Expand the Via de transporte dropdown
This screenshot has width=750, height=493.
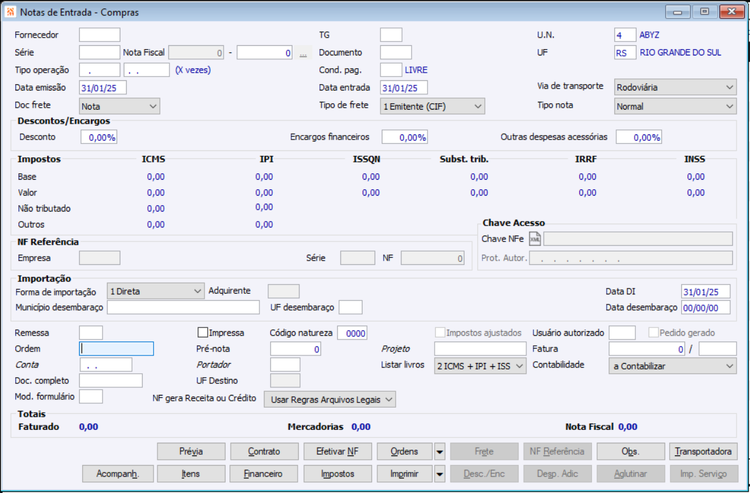tap(675, 87)
